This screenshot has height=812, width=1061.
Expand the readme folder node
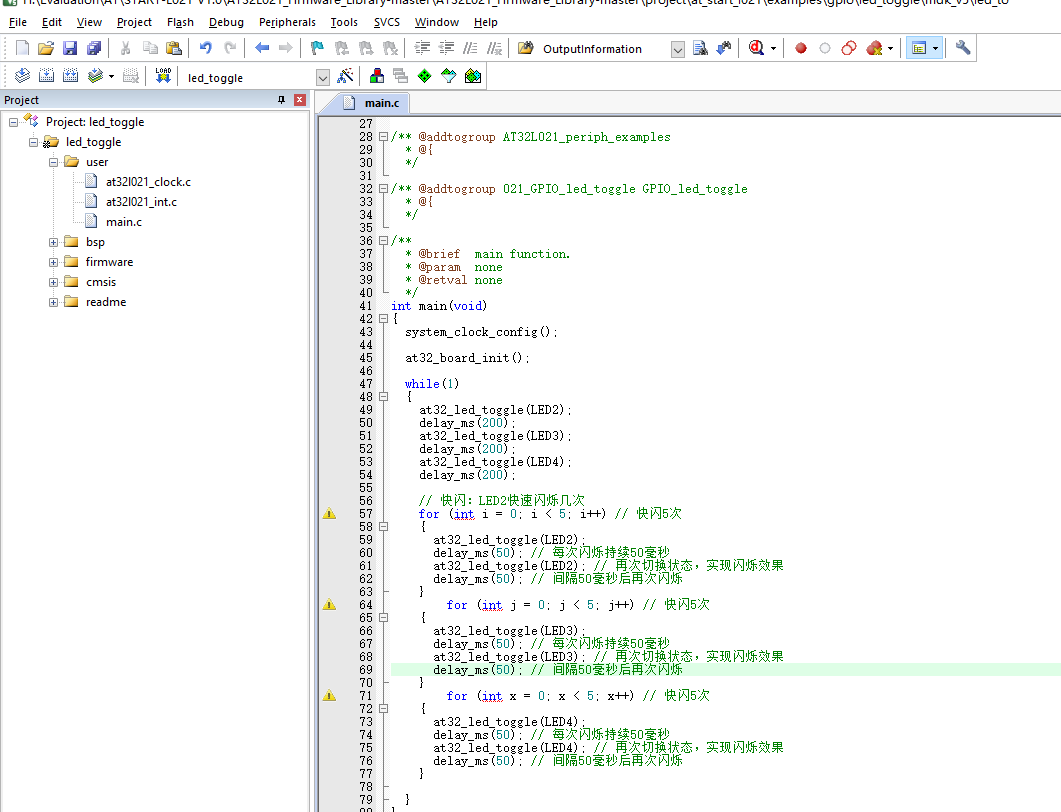53,302
